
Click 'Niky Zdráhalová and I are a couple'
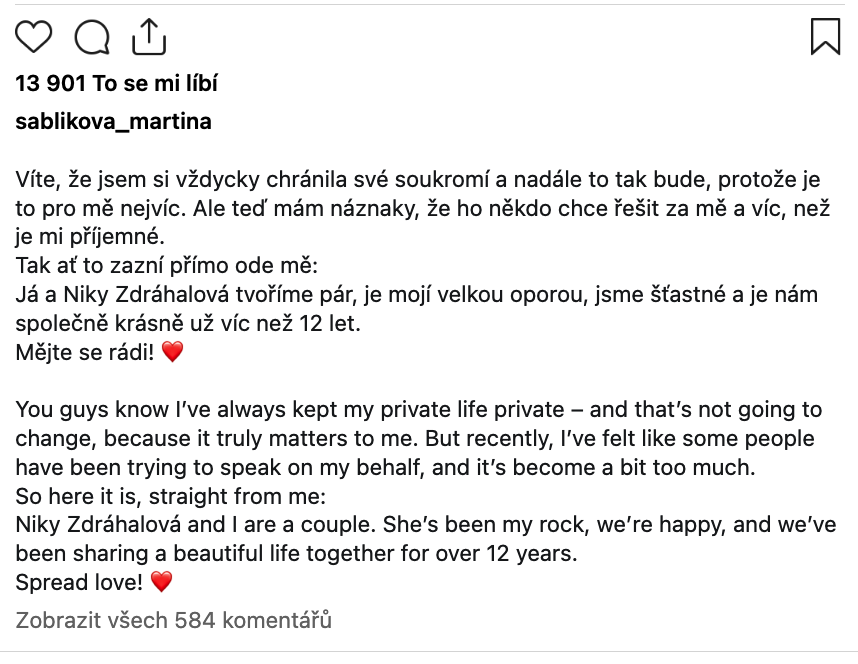(x=195, y=524)
